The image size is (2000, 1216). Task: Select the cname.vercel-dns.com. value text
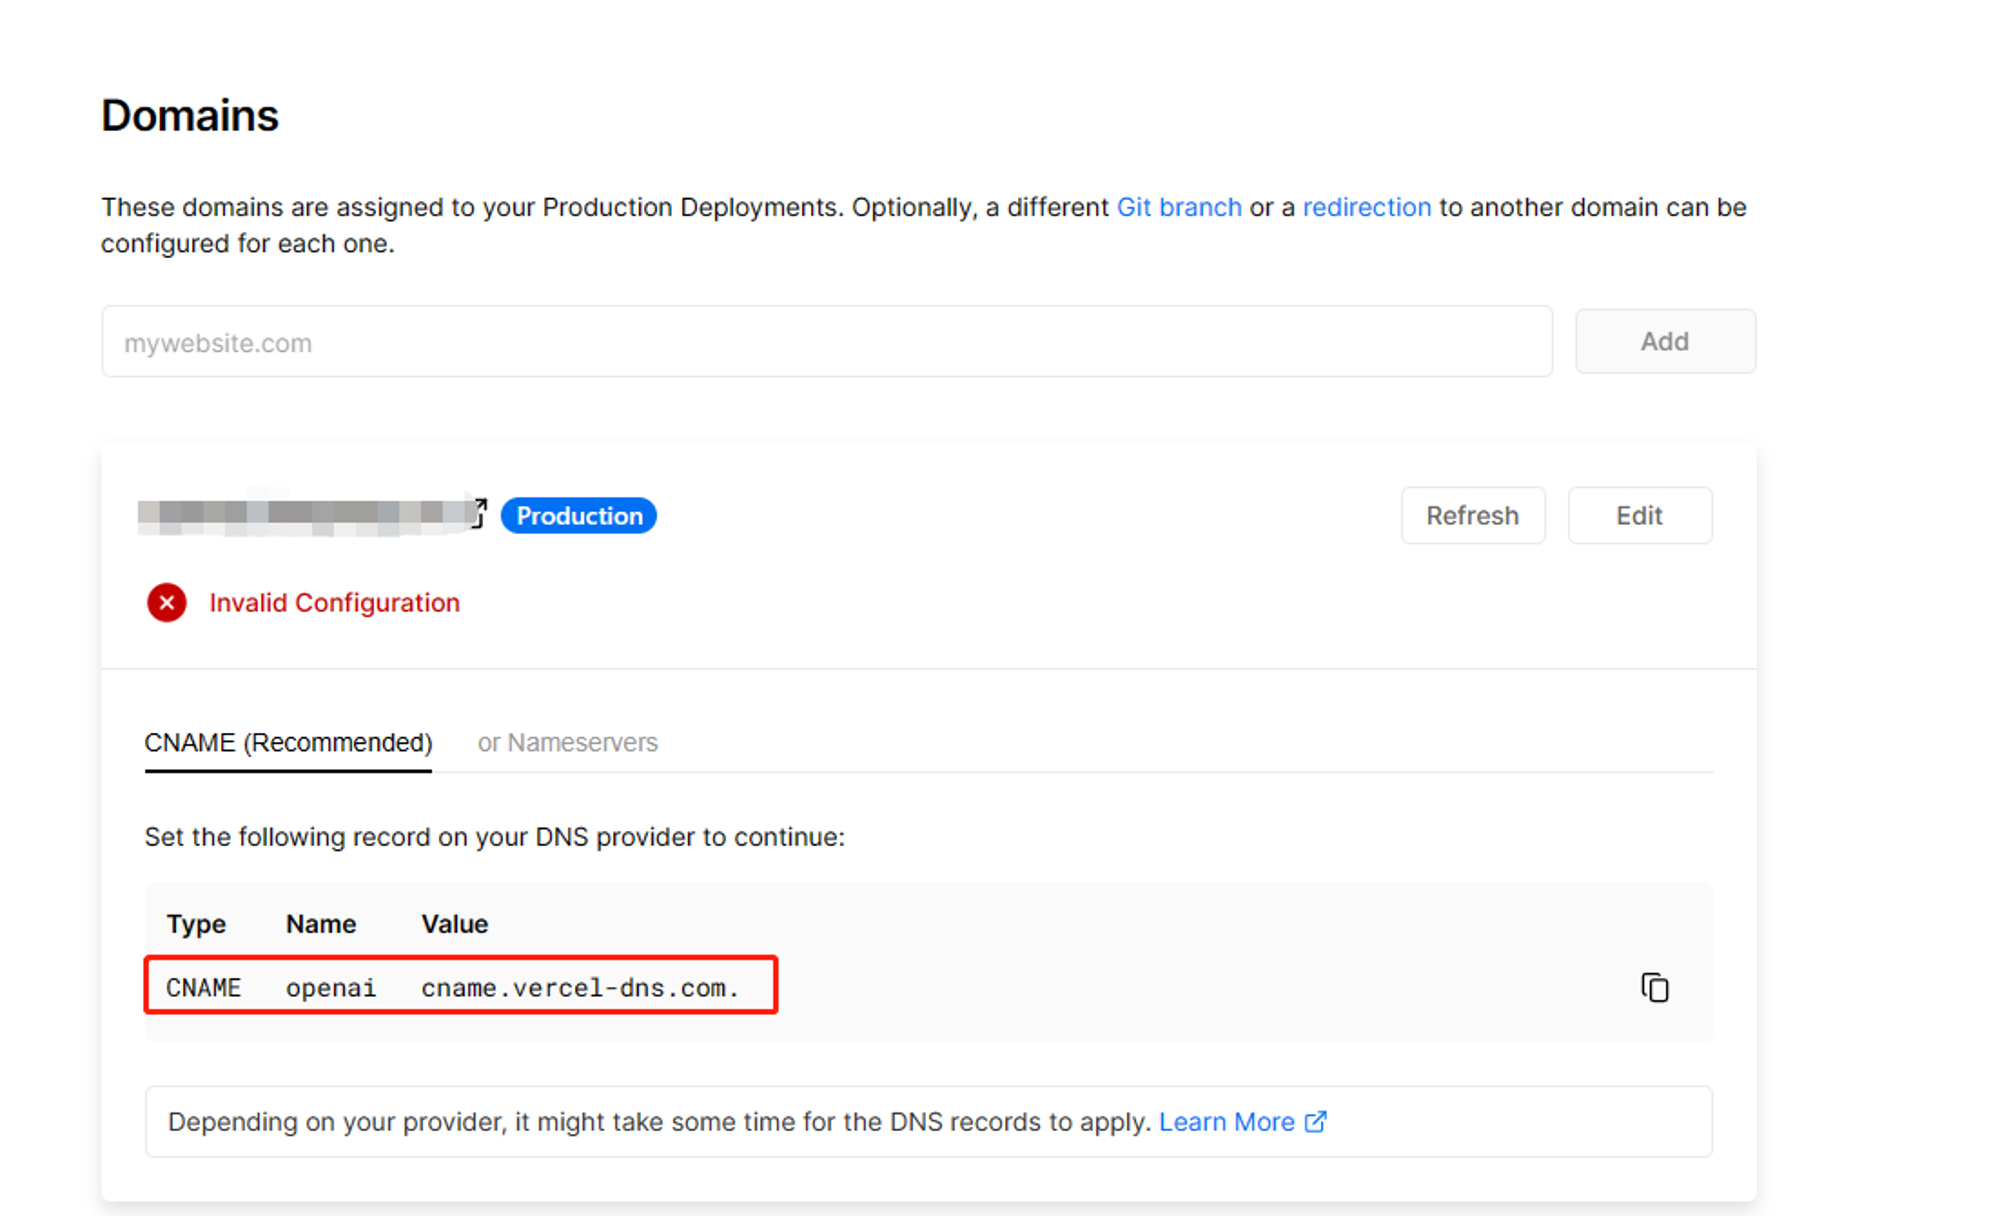(x=580, y=988)
